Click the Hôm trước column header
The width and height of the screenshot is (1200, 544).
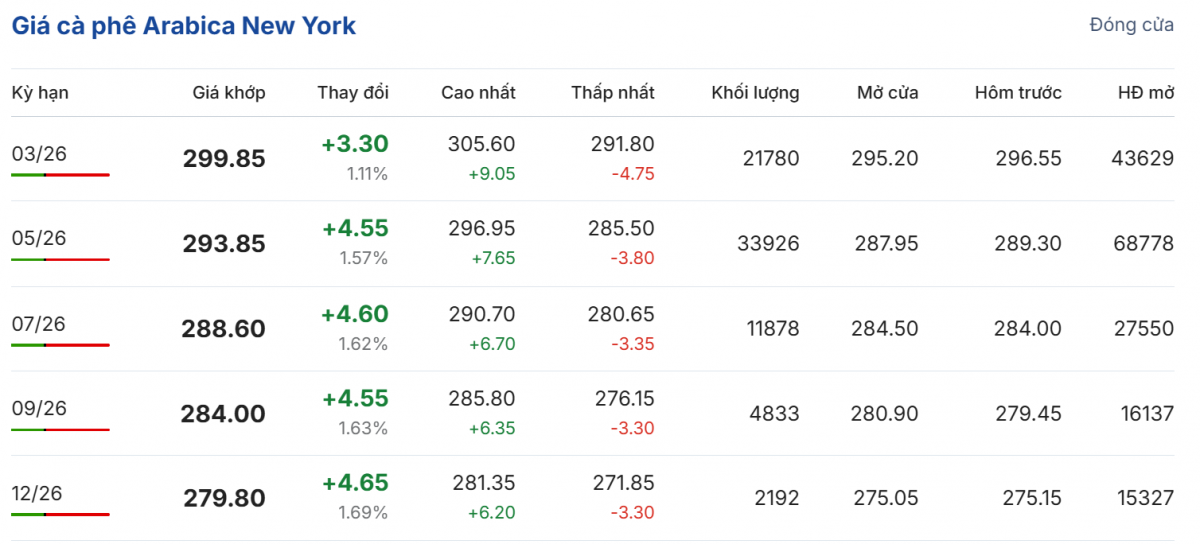tap(1018, 93)
